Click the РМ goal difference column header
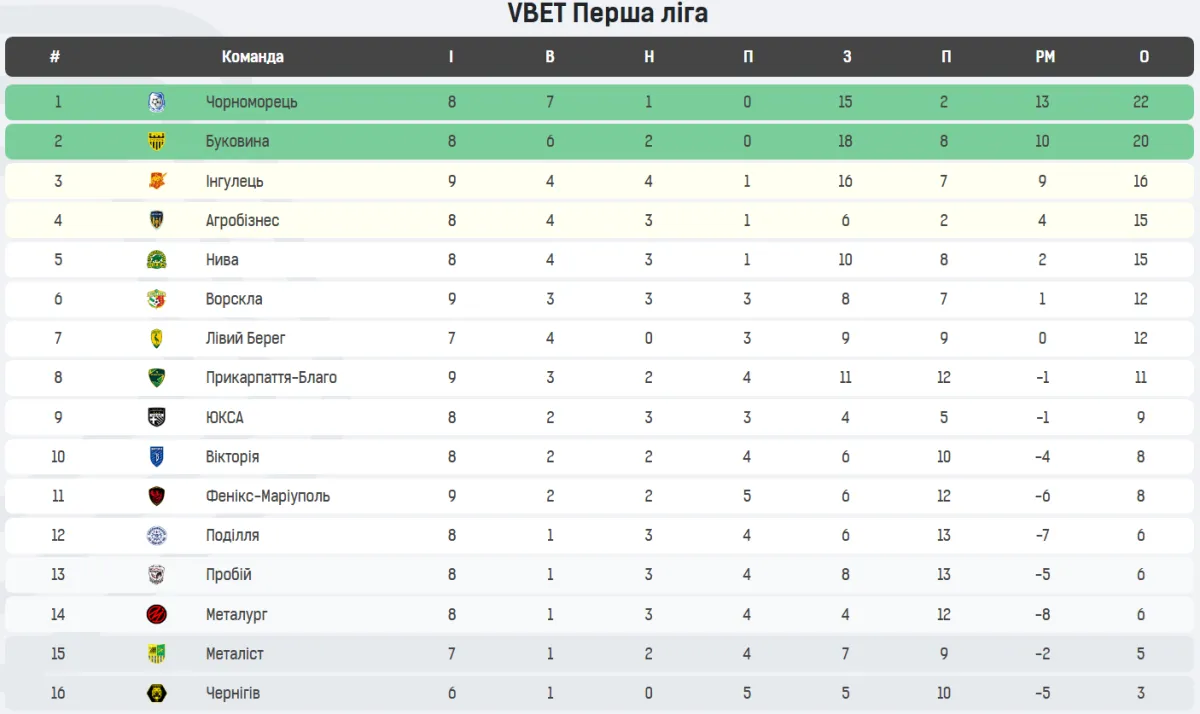This screenshot has width=1200, height=714. point(1044,57)
